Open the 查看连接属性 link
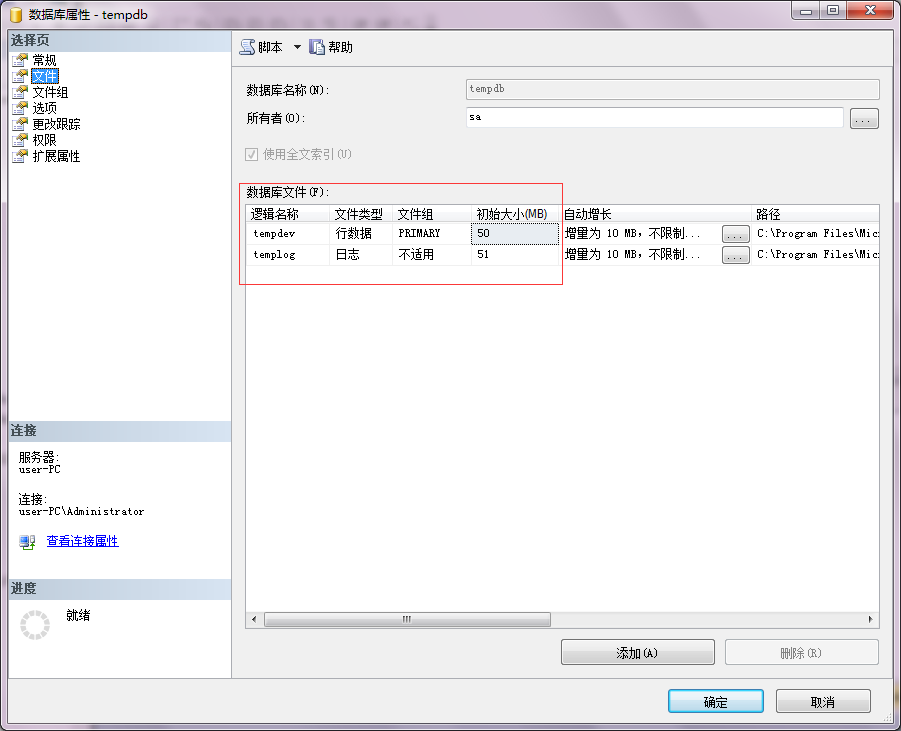 coord(83,541)
